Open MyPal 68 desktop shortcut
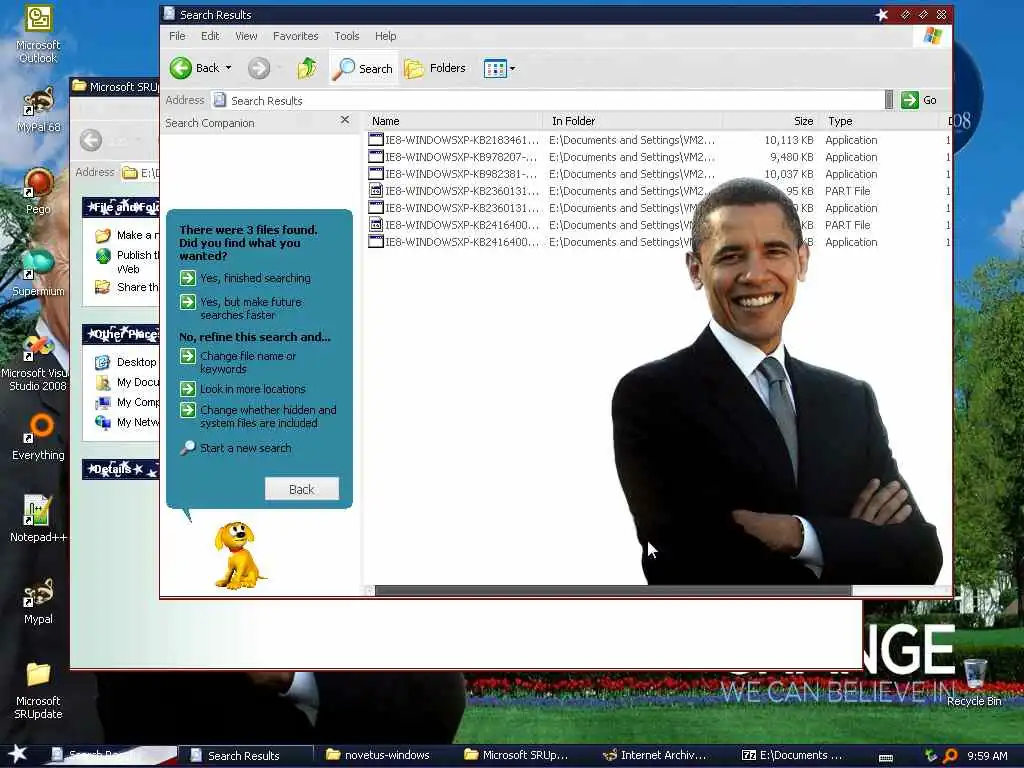The image size is (1024, 768). coord(38,110)
